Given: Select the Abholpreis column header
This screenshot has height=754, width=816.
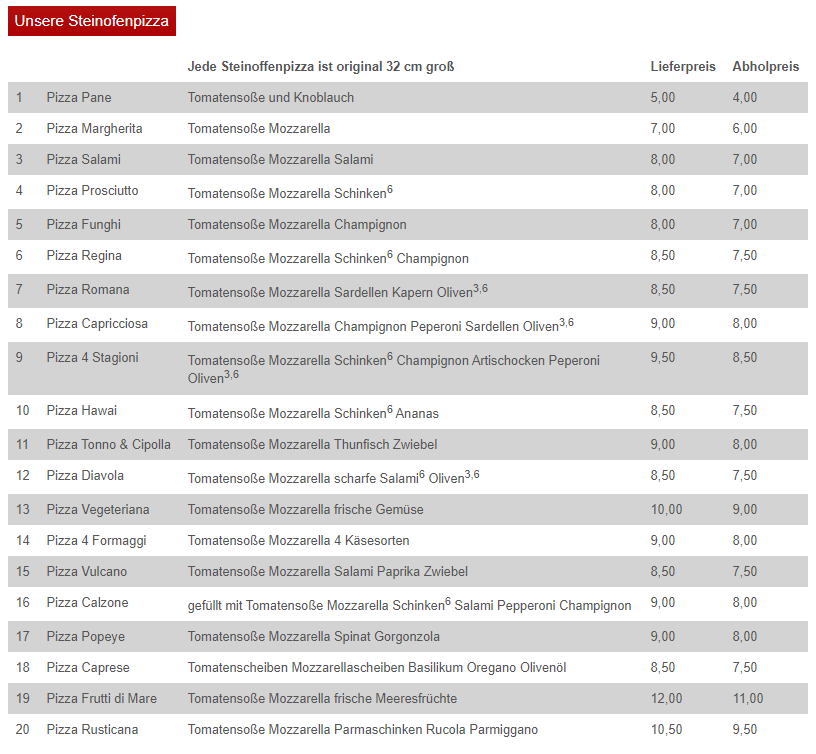Looking at the screenshot, I should [766, 67].
